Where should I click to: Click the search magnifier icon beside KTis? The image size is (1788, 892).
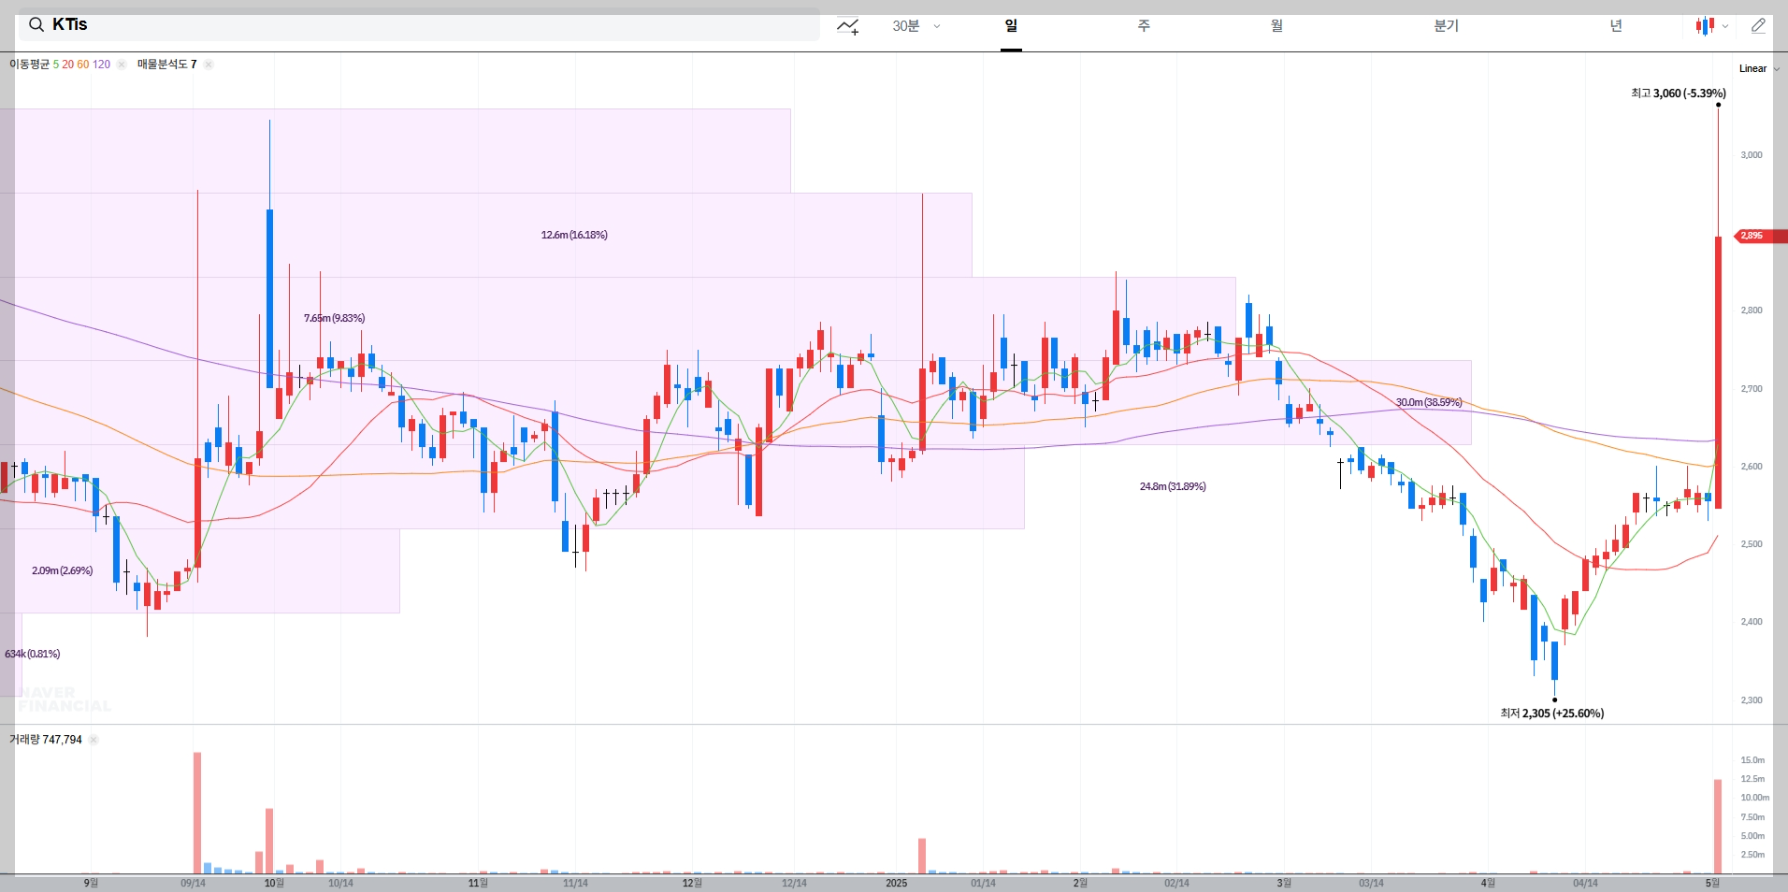pyautogui.click(x=36, y=25)
